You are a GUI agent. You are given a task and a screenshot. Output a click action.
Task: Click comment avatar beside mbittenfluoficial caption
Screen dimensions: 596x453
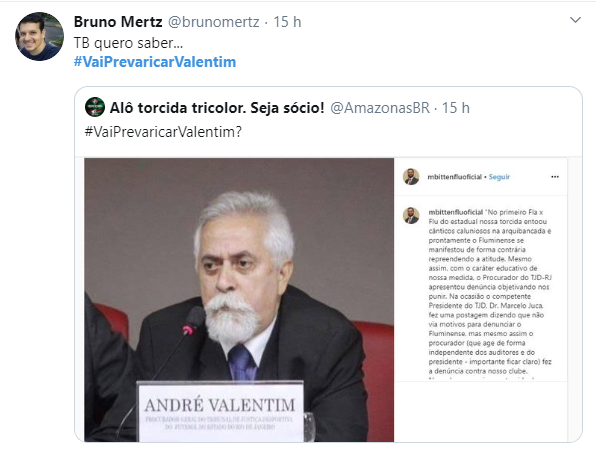(411, 215)
